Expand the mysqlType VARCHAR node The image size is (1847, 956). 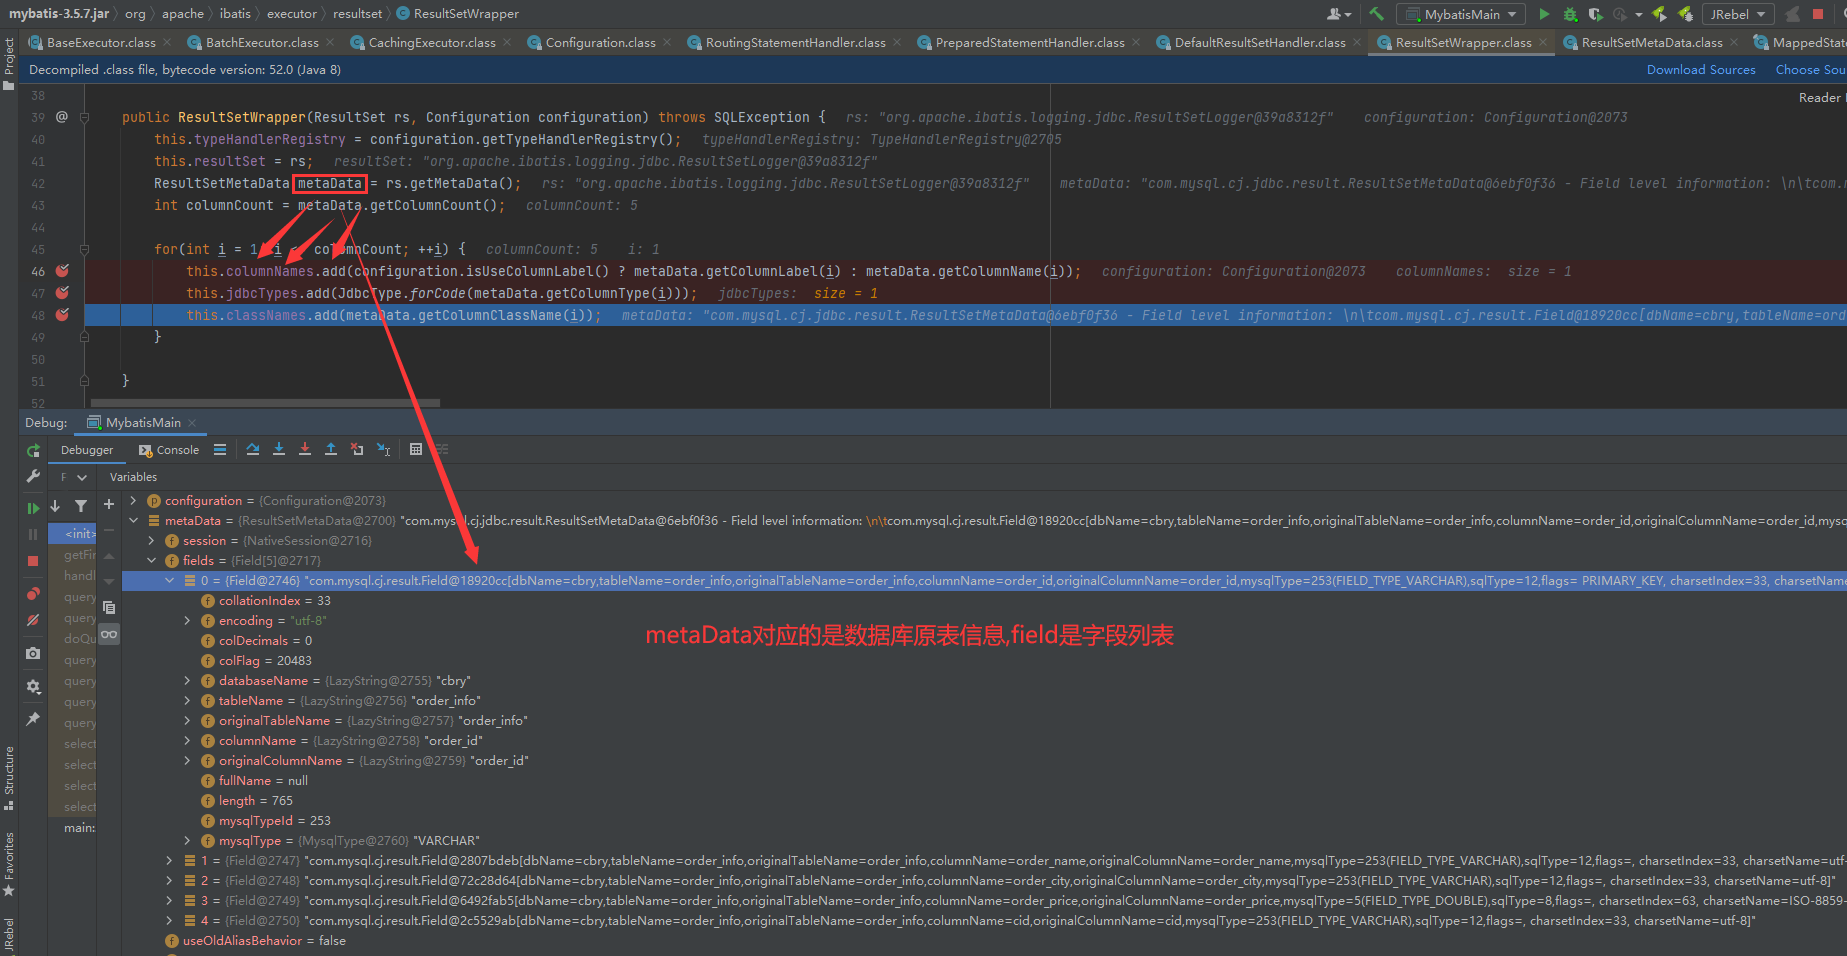click(188, 841)
